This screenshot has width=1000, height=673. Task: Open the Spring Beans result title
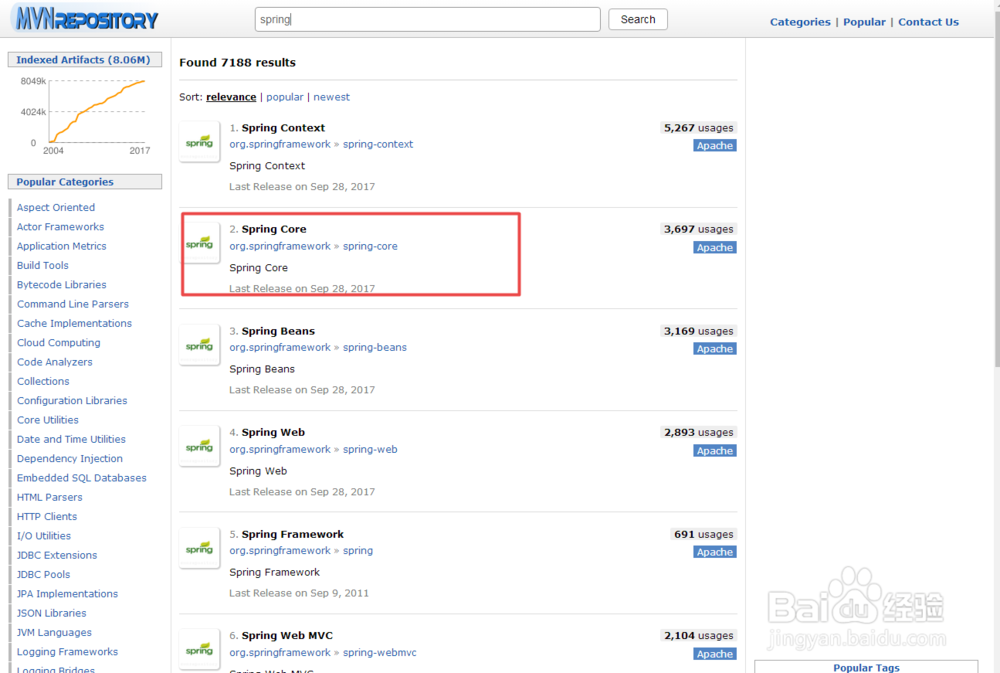point(278,331)
